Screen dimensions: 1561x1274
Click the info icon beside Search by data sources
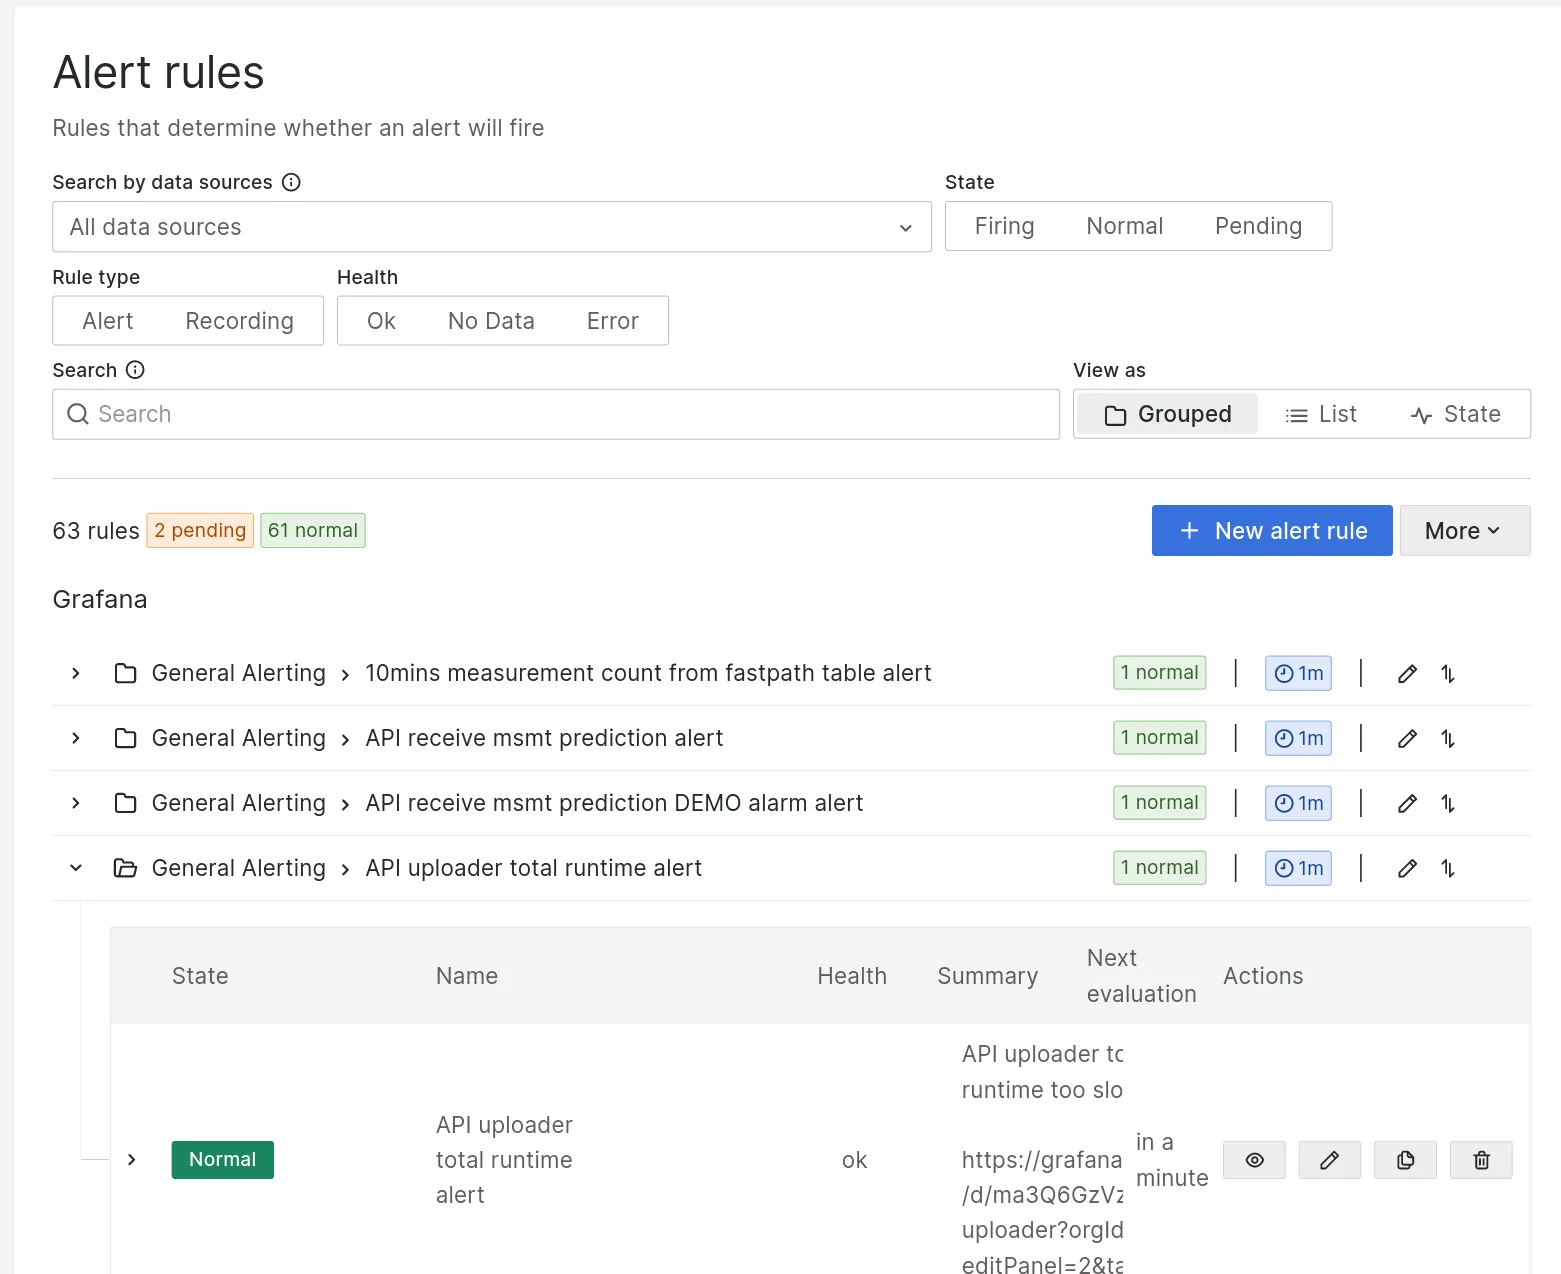point(291,182)
